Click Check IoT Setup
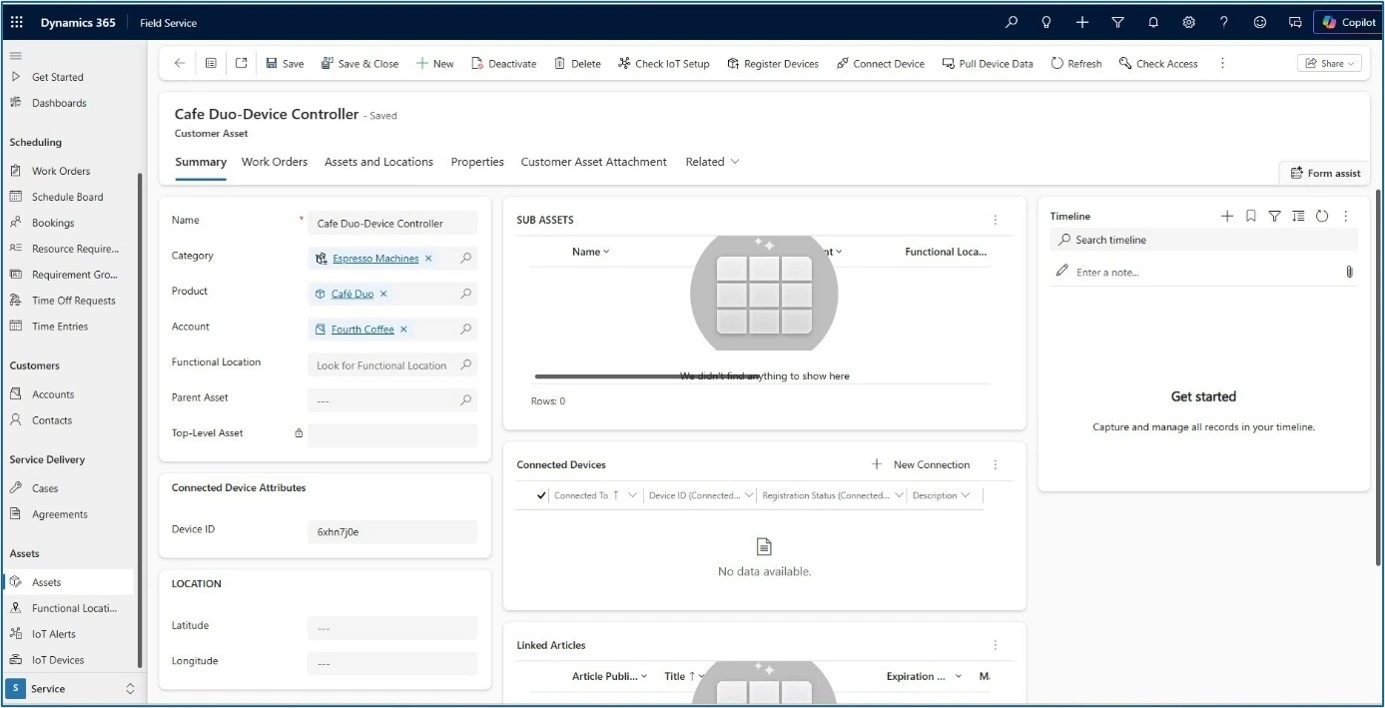Image resolution: width=1385 pixels, height=708 pixels. click(664, 63)
